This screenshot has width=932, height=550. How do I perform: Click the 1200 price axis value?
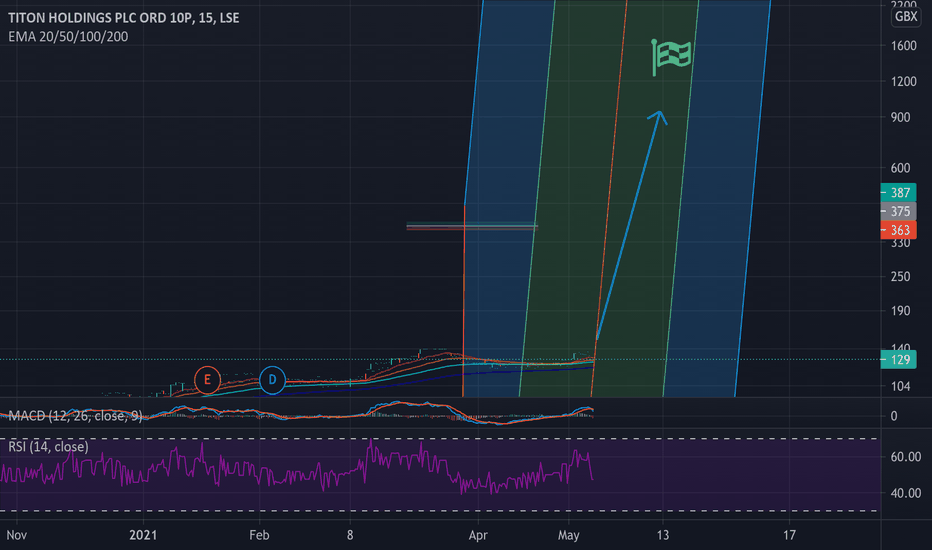(x=903, y=81)
